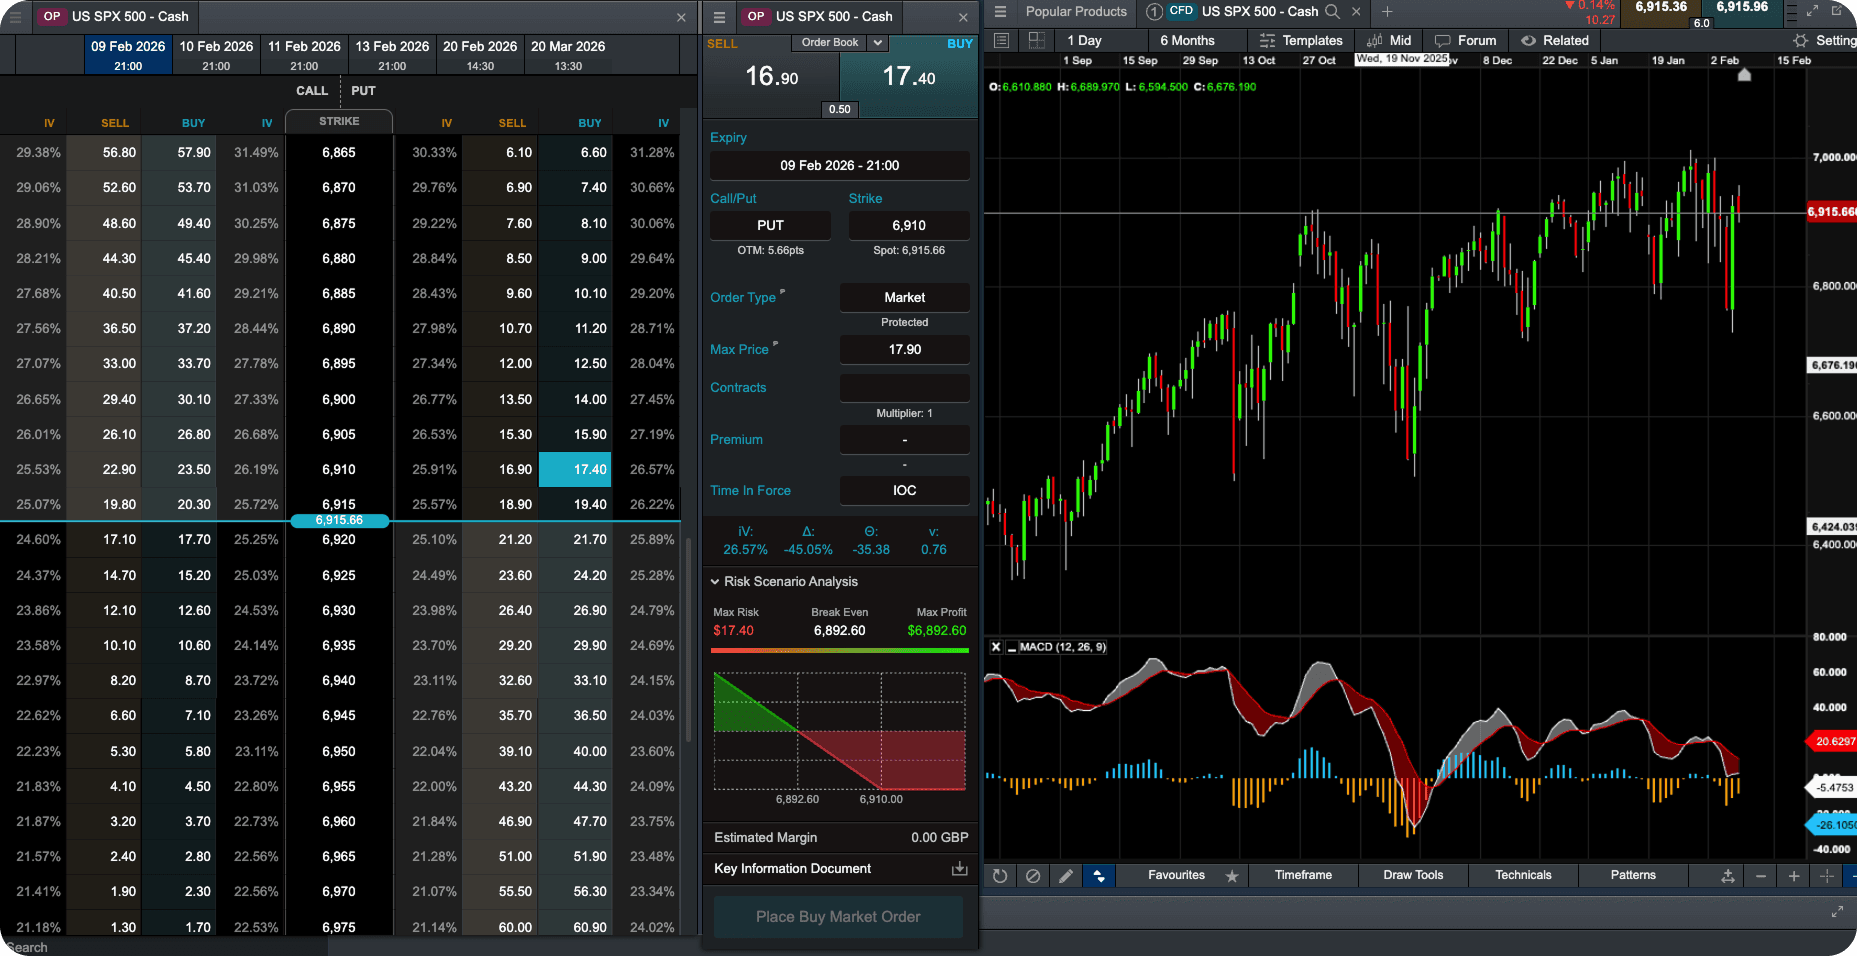The height and width of the screenshot is (956, 1857).
Task: Click the Contracts input field
Action: tap(904, 388)
